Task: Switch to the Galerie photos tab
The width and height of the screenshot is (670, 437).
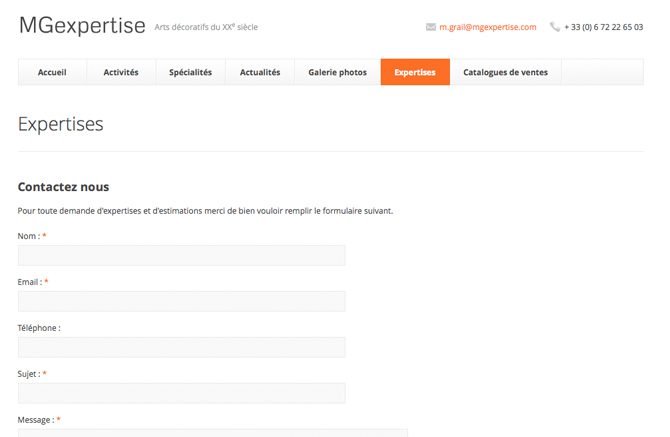Action: click(337, 72)
